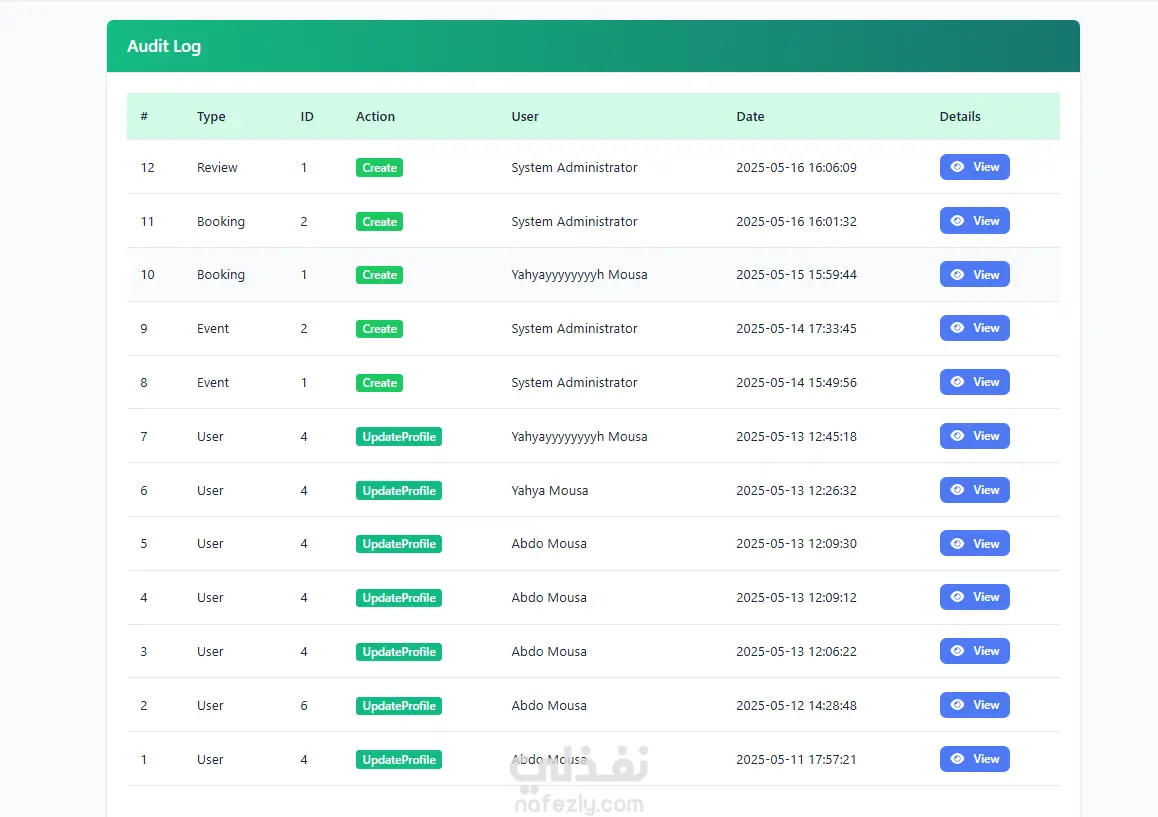View details for log entry 1
1158x817 pixels.
974,759
